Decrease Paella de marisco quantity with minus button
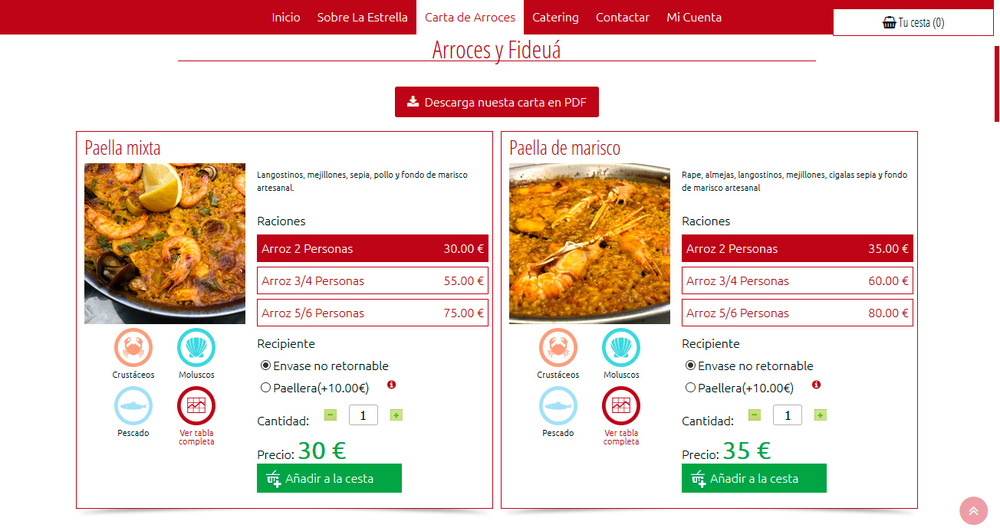Screen dimensions: 1000x531 754,415
